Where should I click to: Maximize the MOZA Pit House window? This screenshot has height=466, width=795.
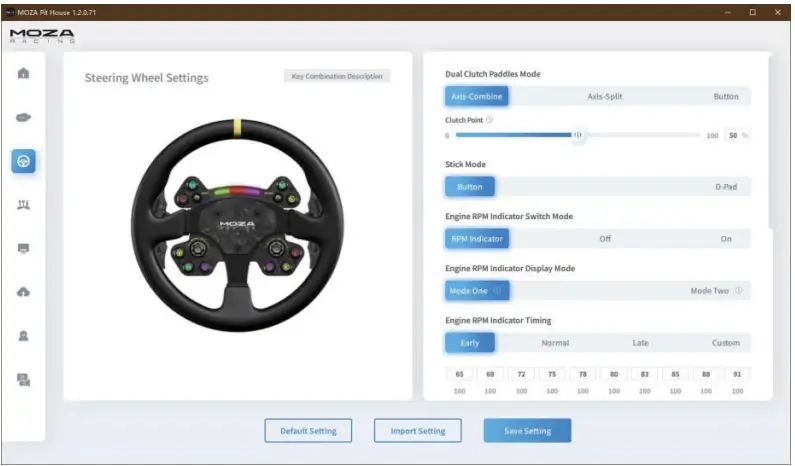753,12
